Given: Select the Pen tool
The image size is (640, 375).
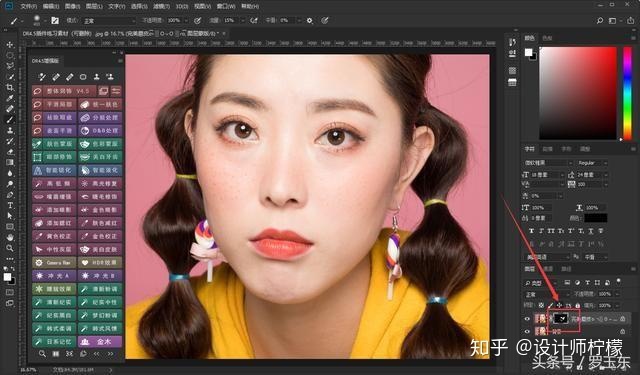Looking at the screenshot, I should point(10,195).
